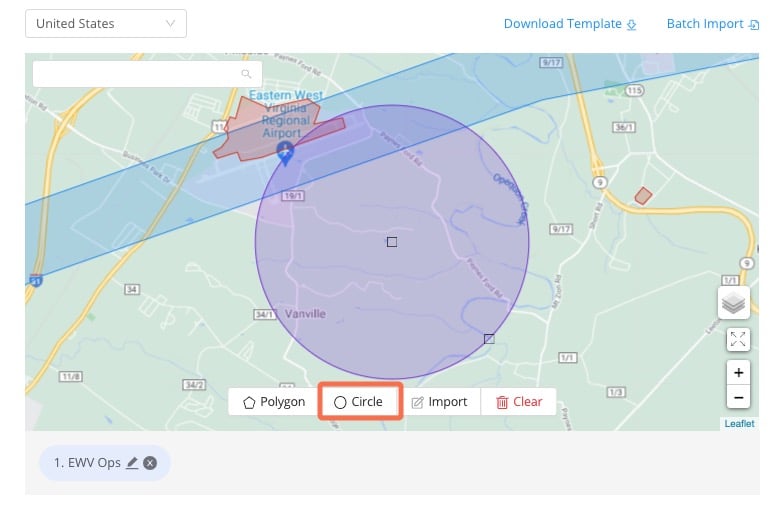Click the Eastern West Virginia Regional Airport label
The height and width of the screenshot is (517, 774).
pyautogui.click(x=286, y=114)
